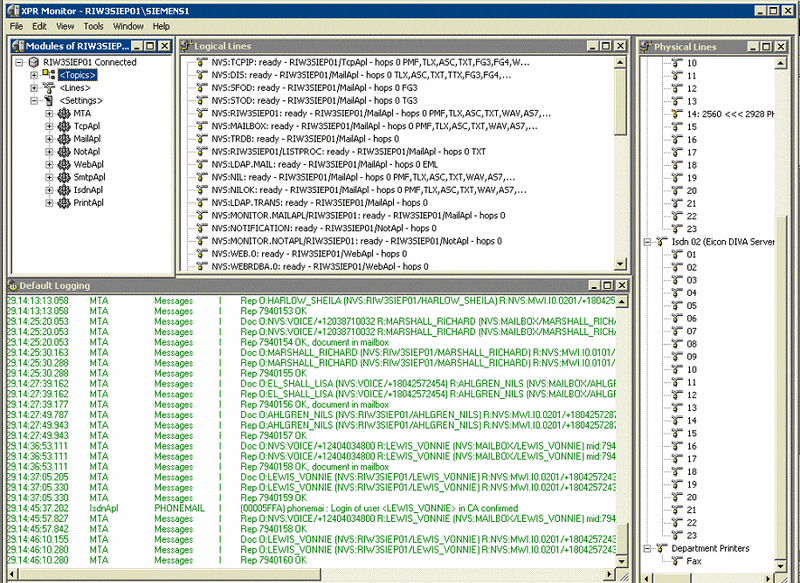Click the IsdnApl module gear icon
The width and height of the screenshot is (800, 583).
(64, 190)
